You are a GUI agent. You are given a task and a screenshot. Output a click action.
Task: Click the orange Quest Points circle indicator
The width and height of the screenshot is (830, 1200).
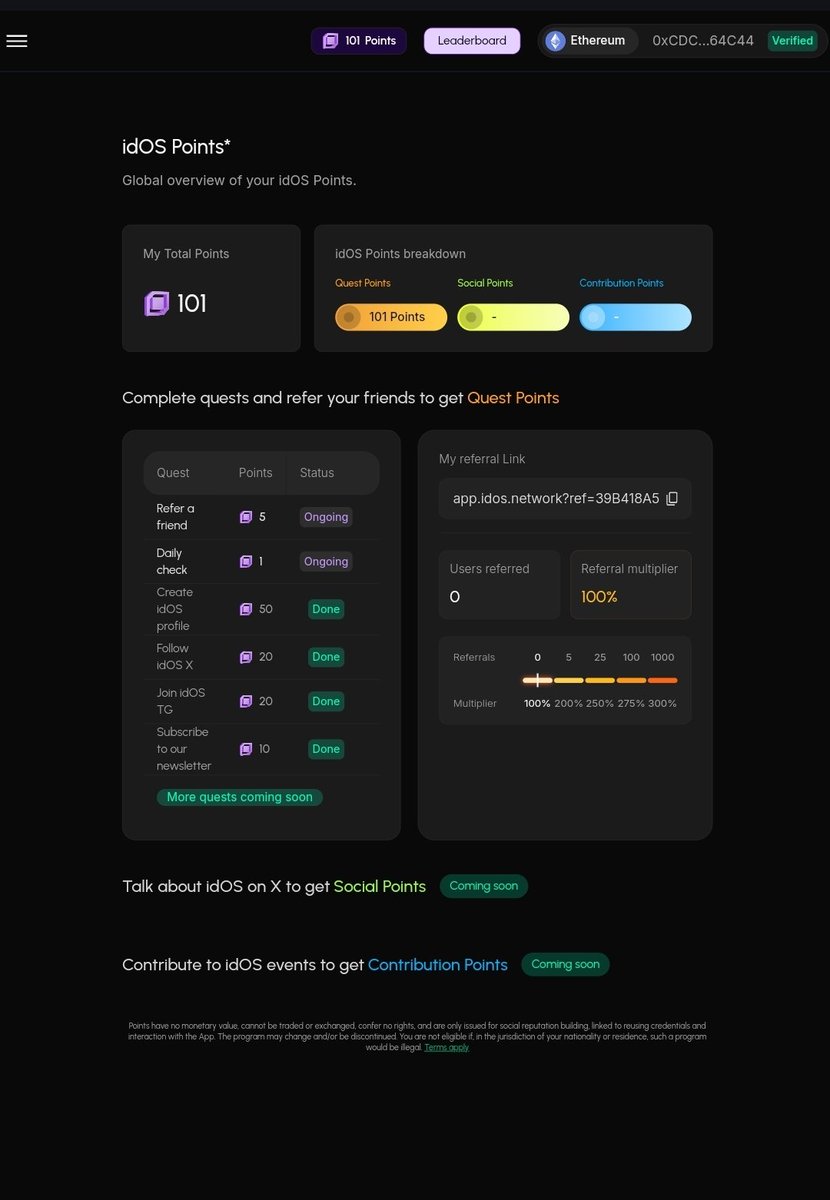349,317
